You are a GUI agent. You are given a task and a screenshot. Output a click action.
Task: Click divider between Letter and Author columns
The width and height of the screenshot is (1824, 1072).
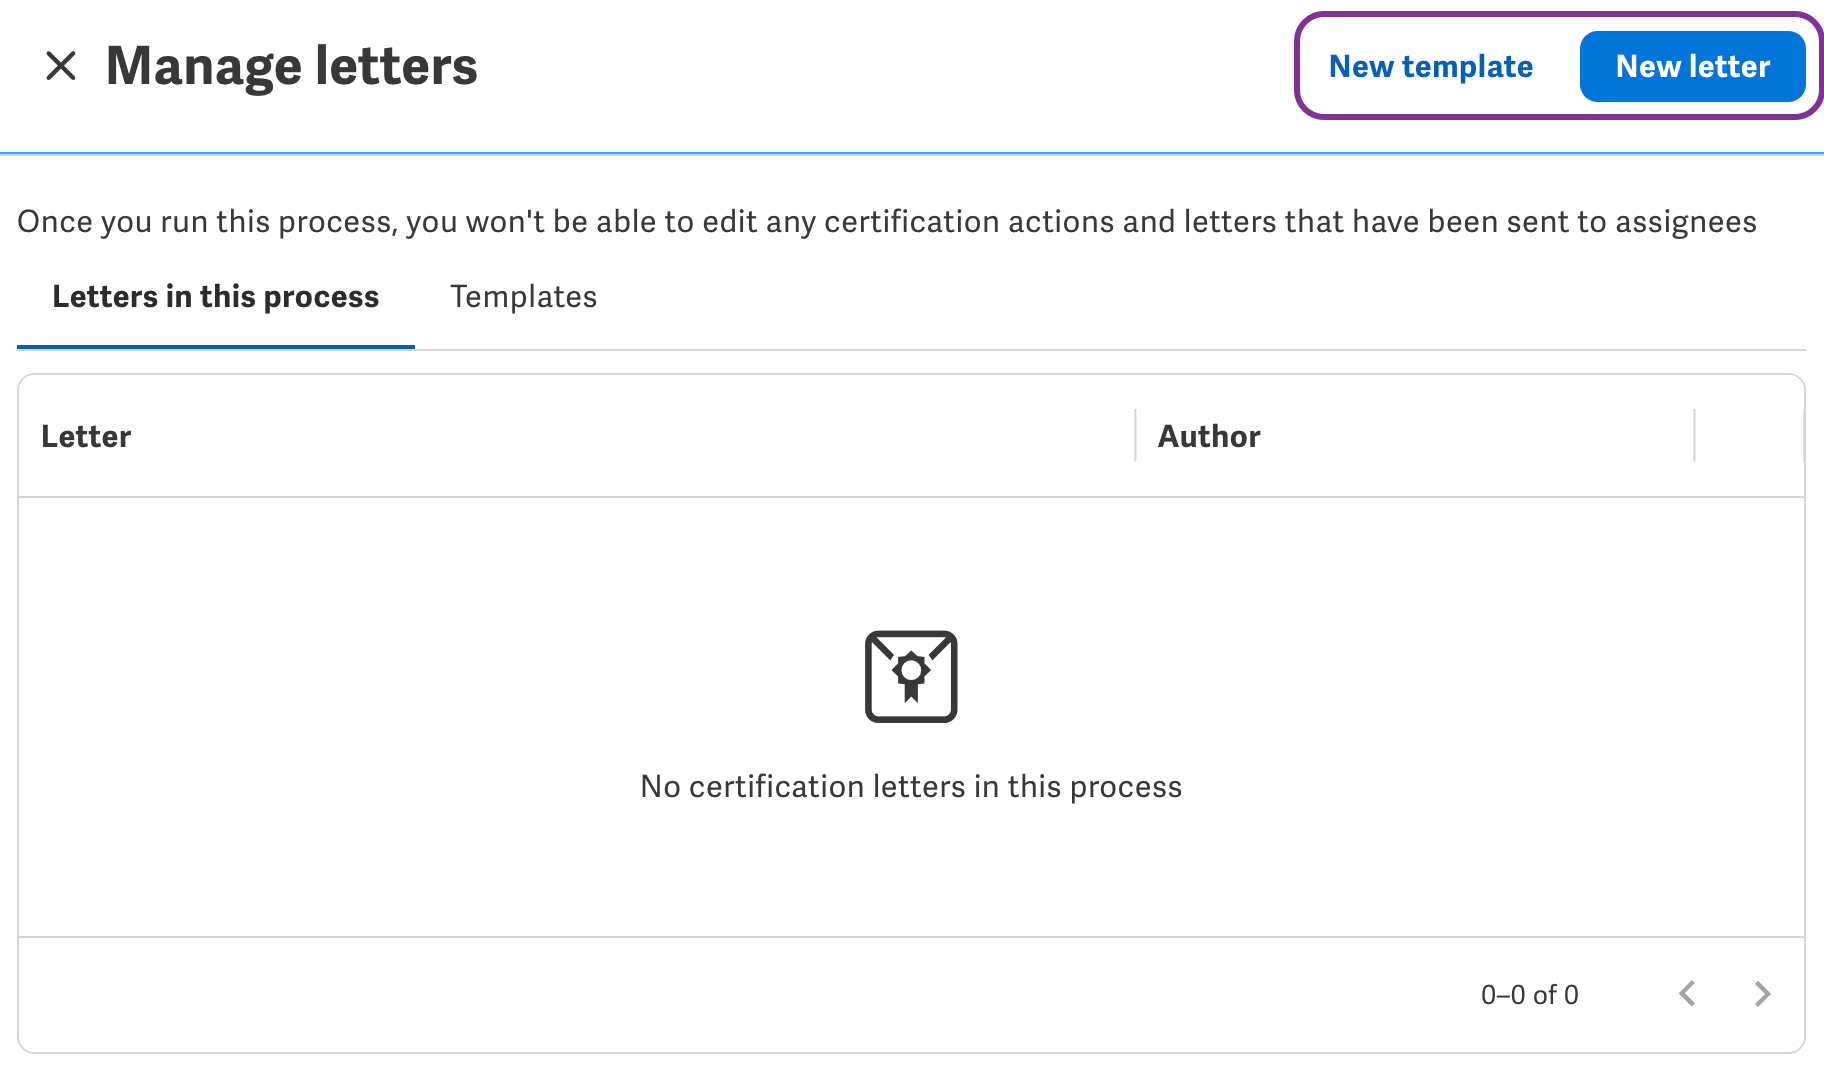pos(1136,436)
